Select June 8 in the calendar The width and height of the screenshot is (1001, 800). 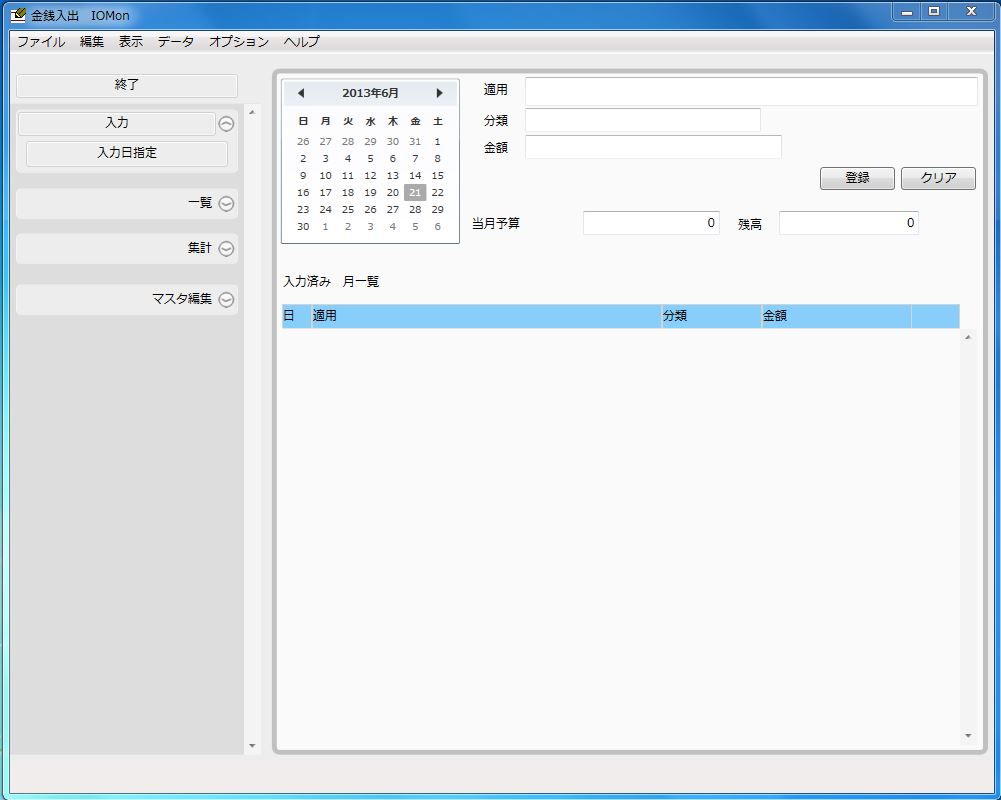point(437,158)
